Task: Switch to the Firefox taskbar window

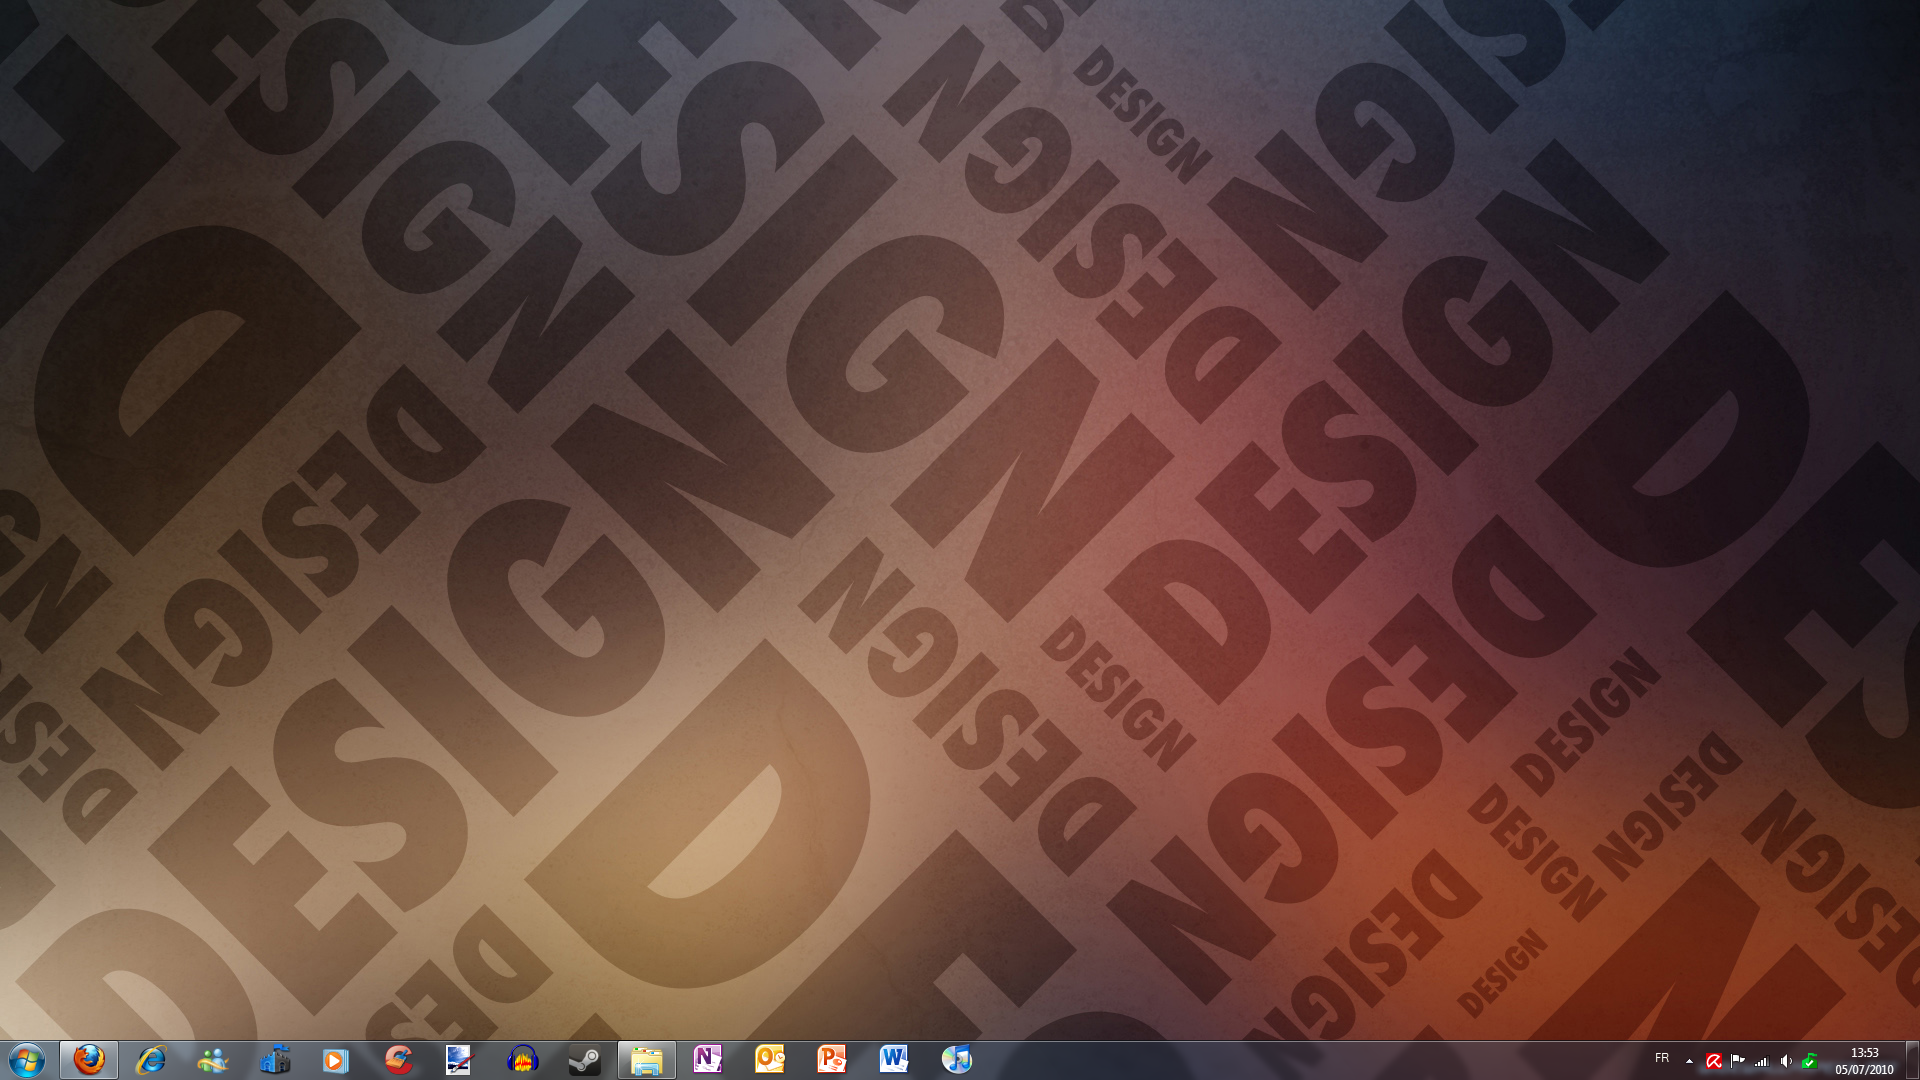Action: pos(89,1060)
